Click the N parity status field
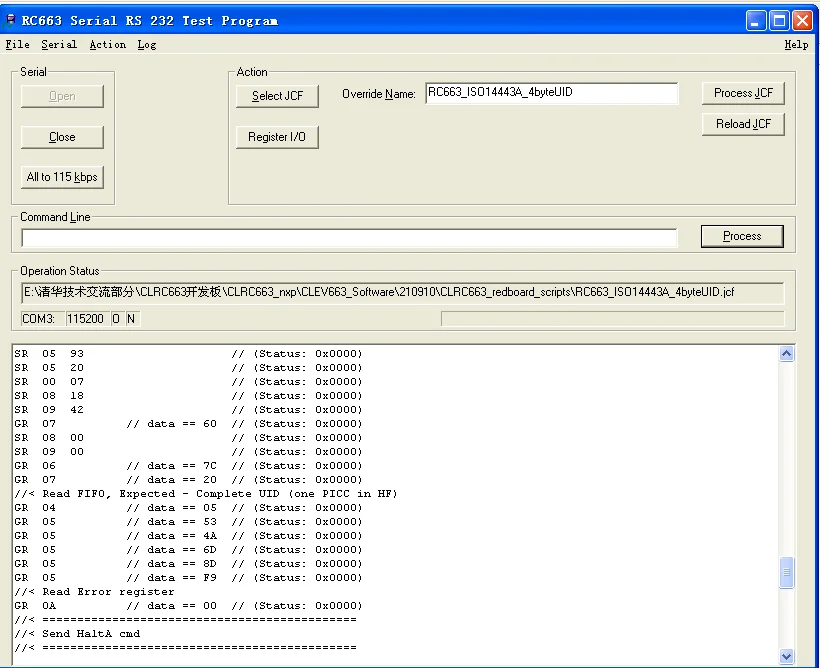 [x=133, y=319]
